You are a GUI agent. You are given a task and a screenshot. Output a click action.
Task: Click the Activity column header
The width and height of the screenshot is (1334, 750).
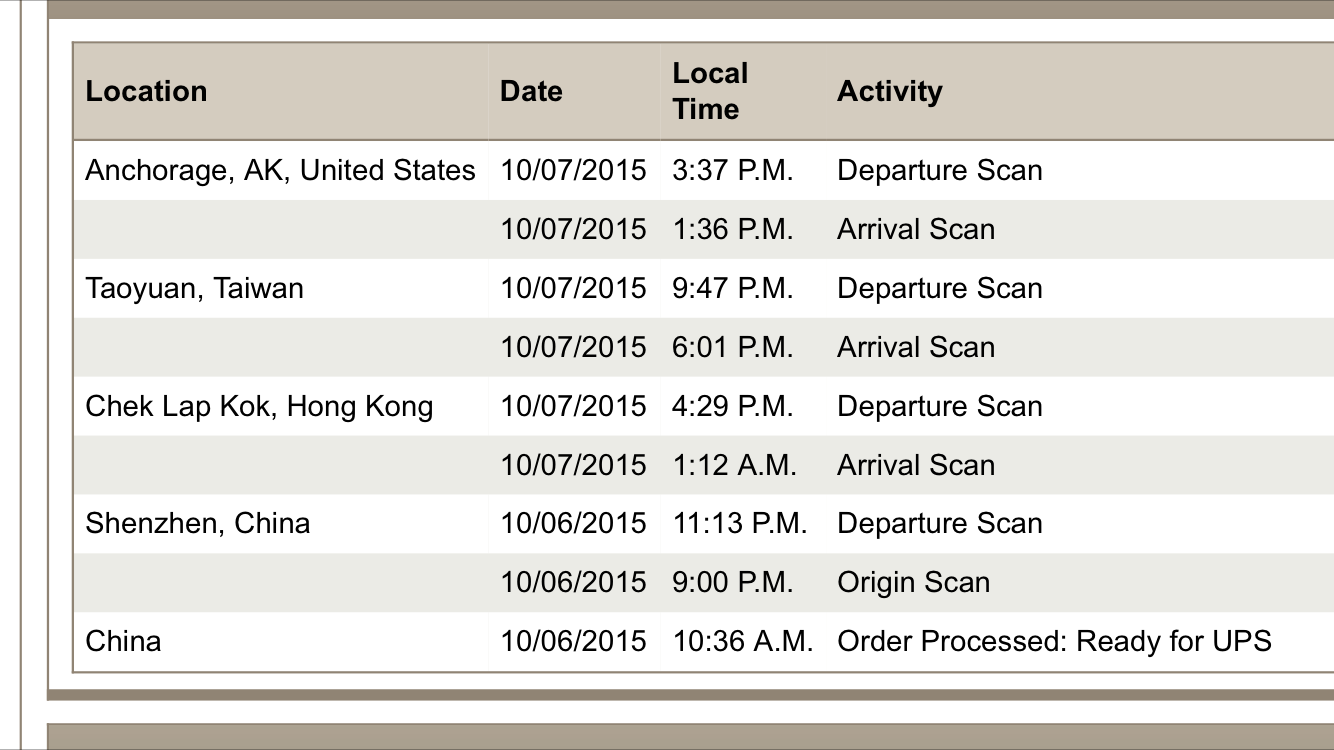pyautogui.click(x=889, y=91)
